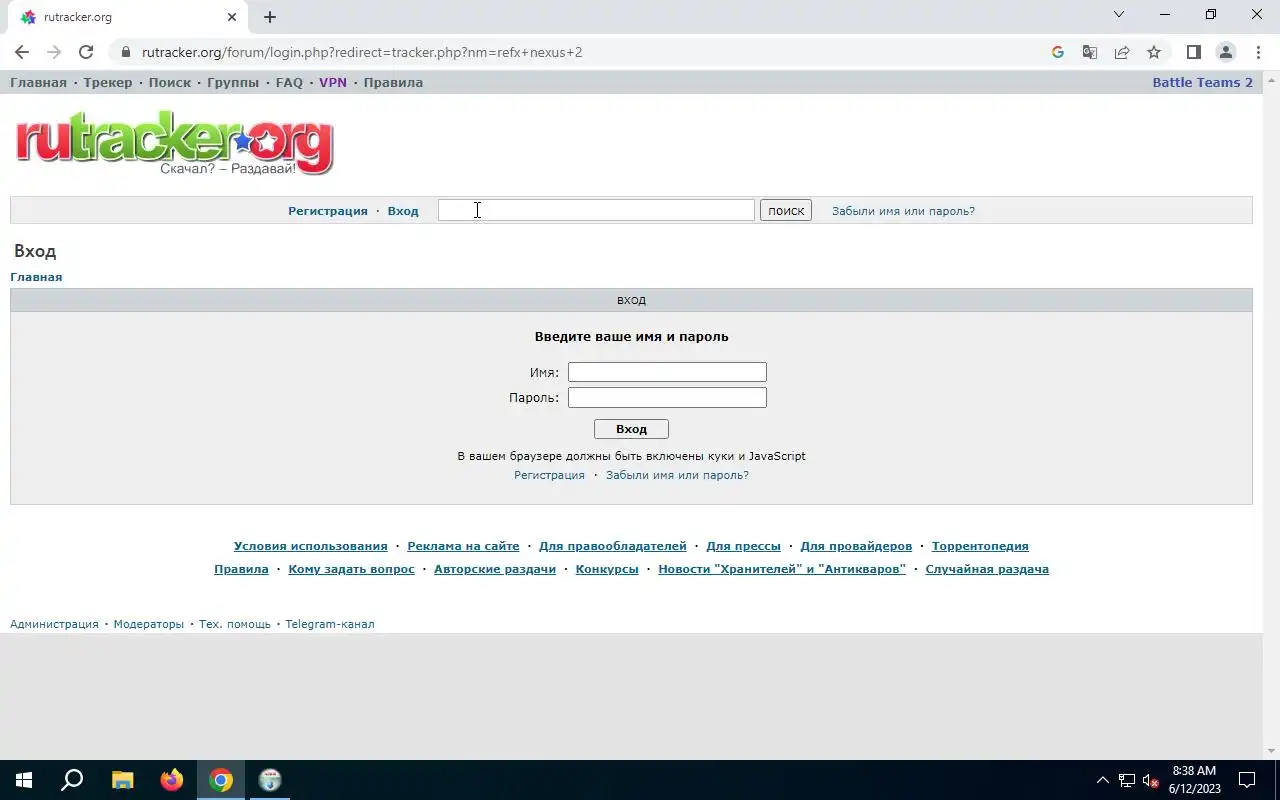The image size is (1280, 800).
Task: Open a new browser tab
Action: 270,17
